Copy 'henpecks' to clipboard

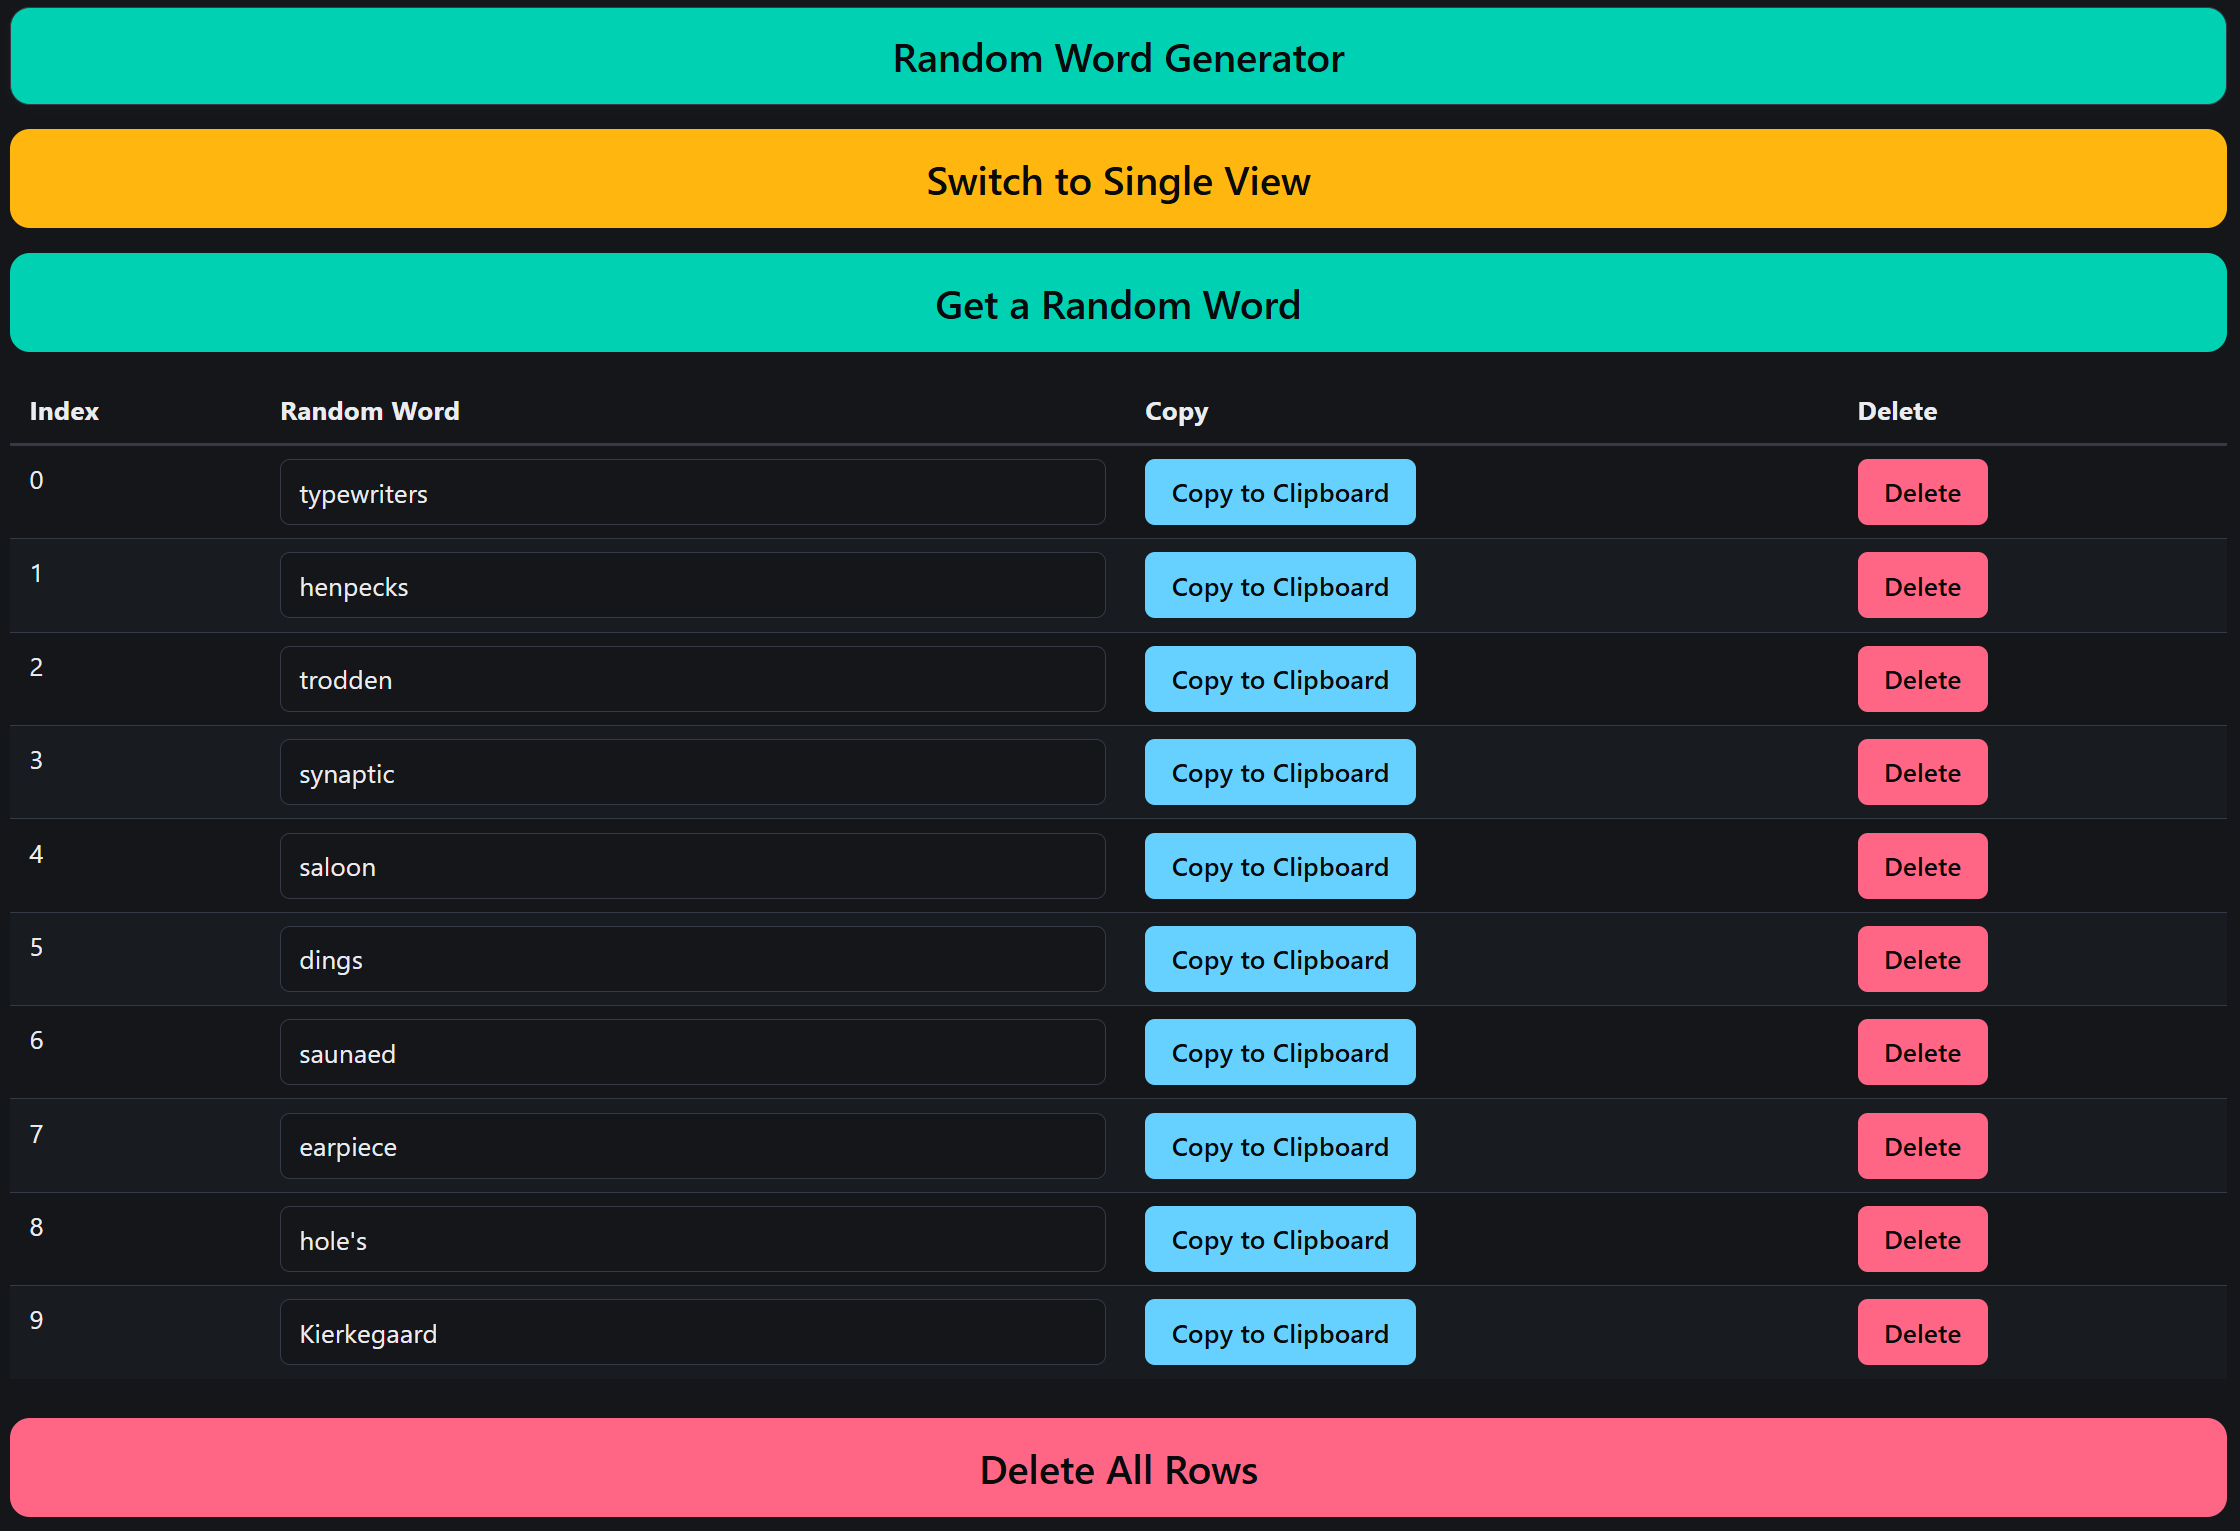pyautogui.click(x=1279, y=586)
